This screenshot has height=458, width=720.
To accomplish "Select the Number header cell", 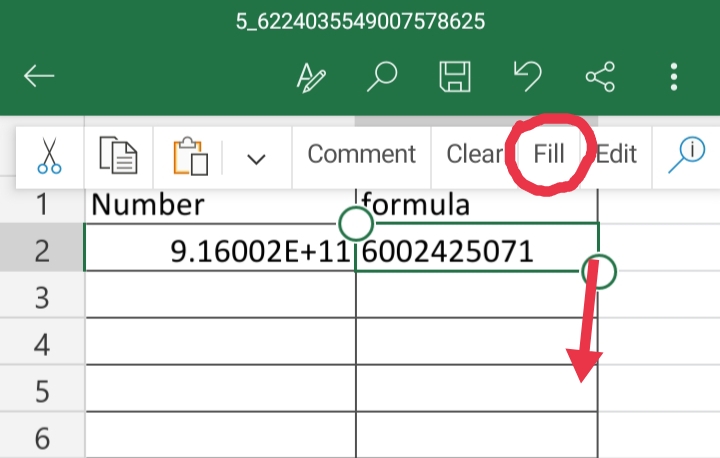I will tap(220, 205).
